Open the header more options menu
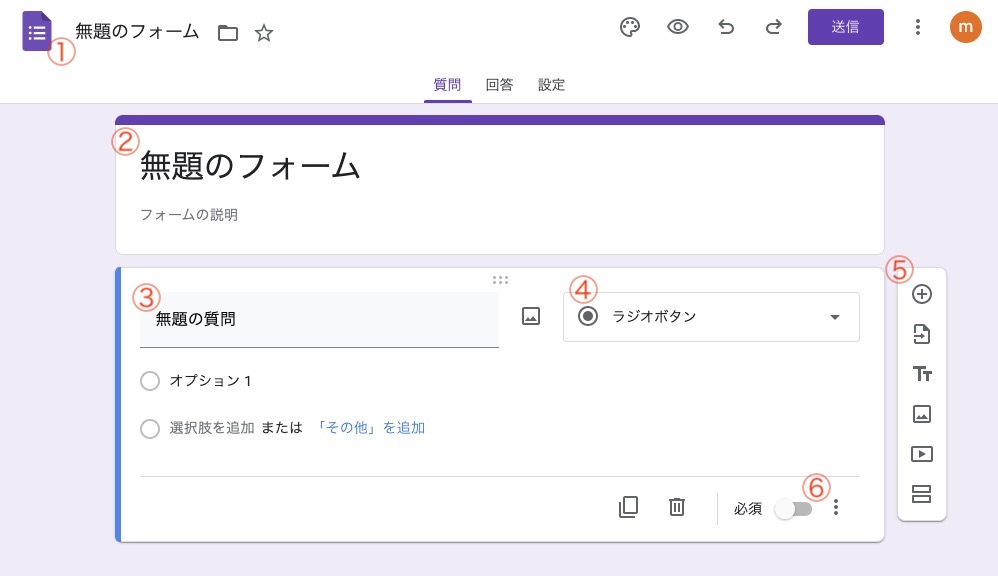This screenshot has height=576, width=998. 917,27
